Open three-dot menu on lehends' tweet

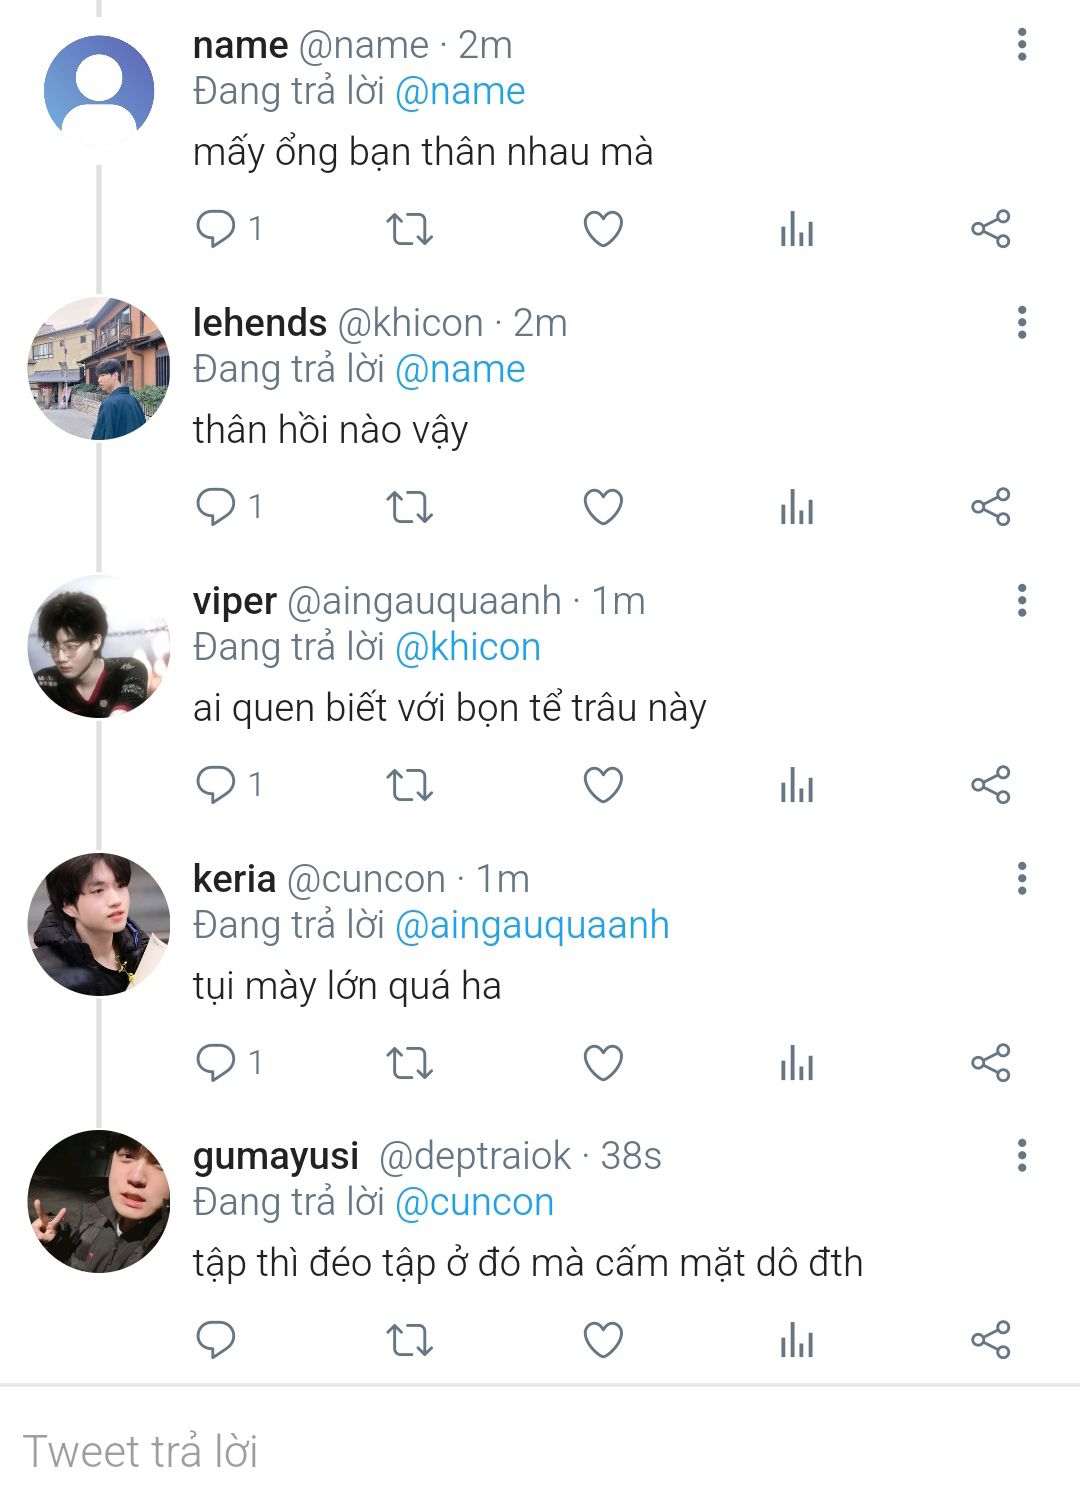(1021, 323)
